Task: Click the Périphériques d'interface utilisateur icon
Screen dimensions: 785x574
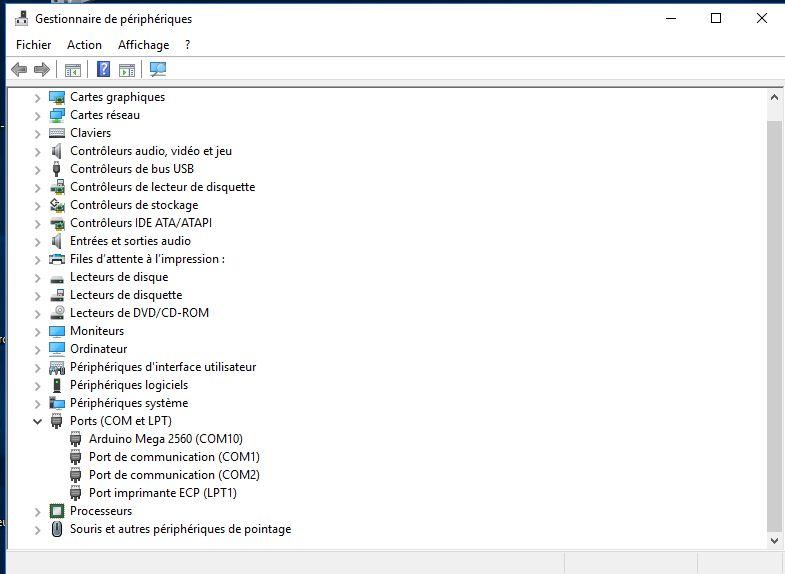Action: (x=57, y=368)
